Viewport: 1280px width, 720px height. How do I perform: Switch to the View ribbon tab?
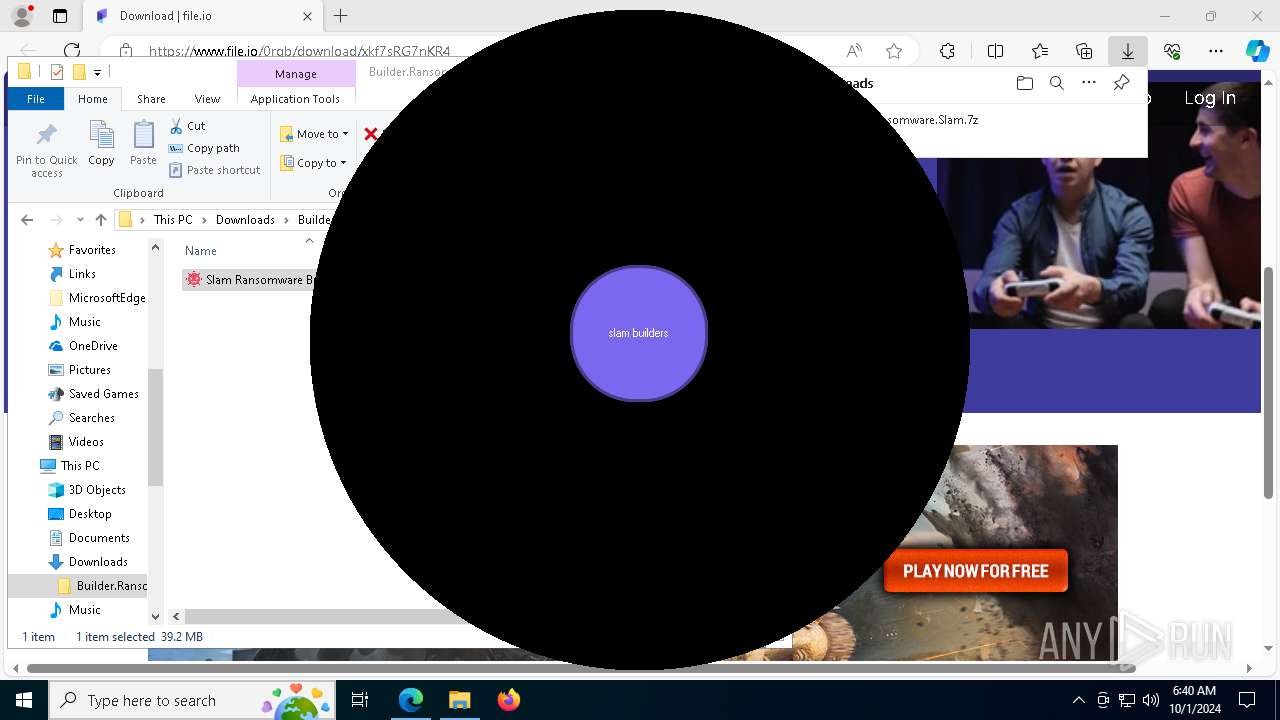click(207, 99)
